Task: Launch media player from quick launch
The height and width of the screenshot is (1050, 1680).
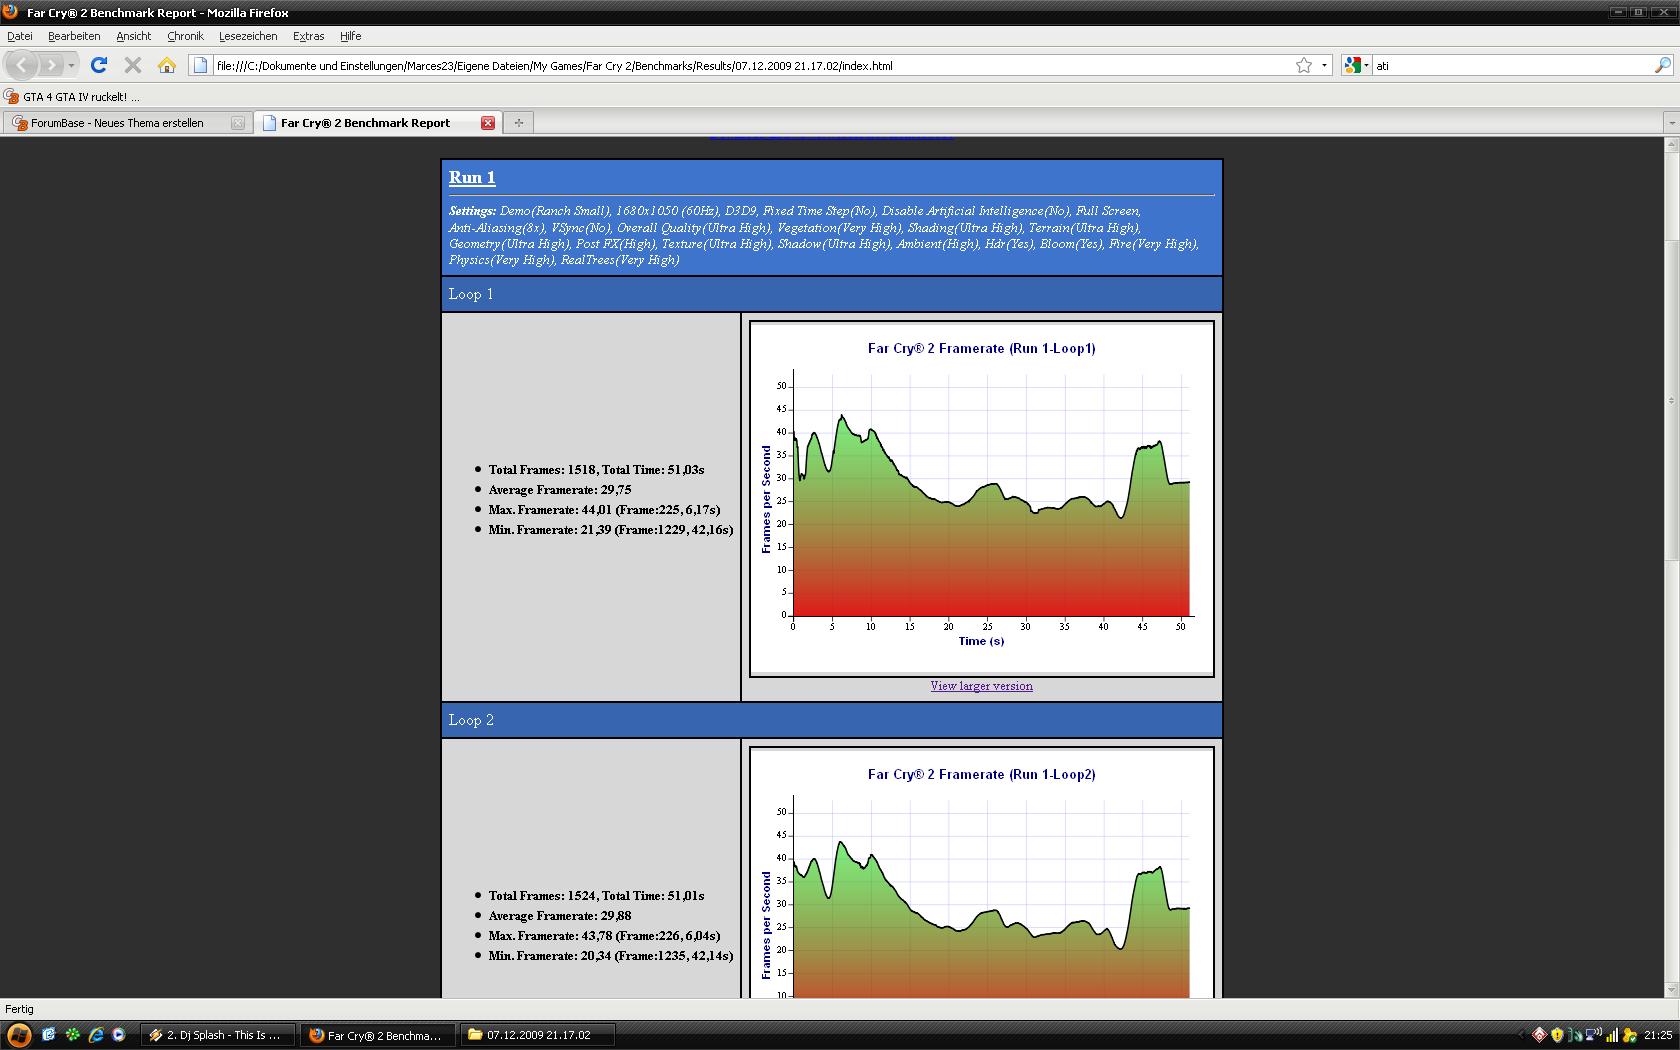Action: [118, 1035]
